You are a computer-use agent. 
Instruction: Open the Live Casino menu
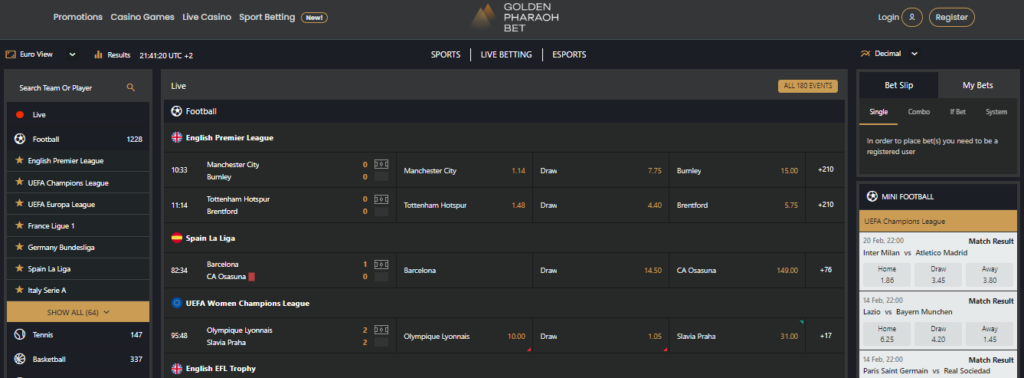pyautogui.click(x=207, y=18)
